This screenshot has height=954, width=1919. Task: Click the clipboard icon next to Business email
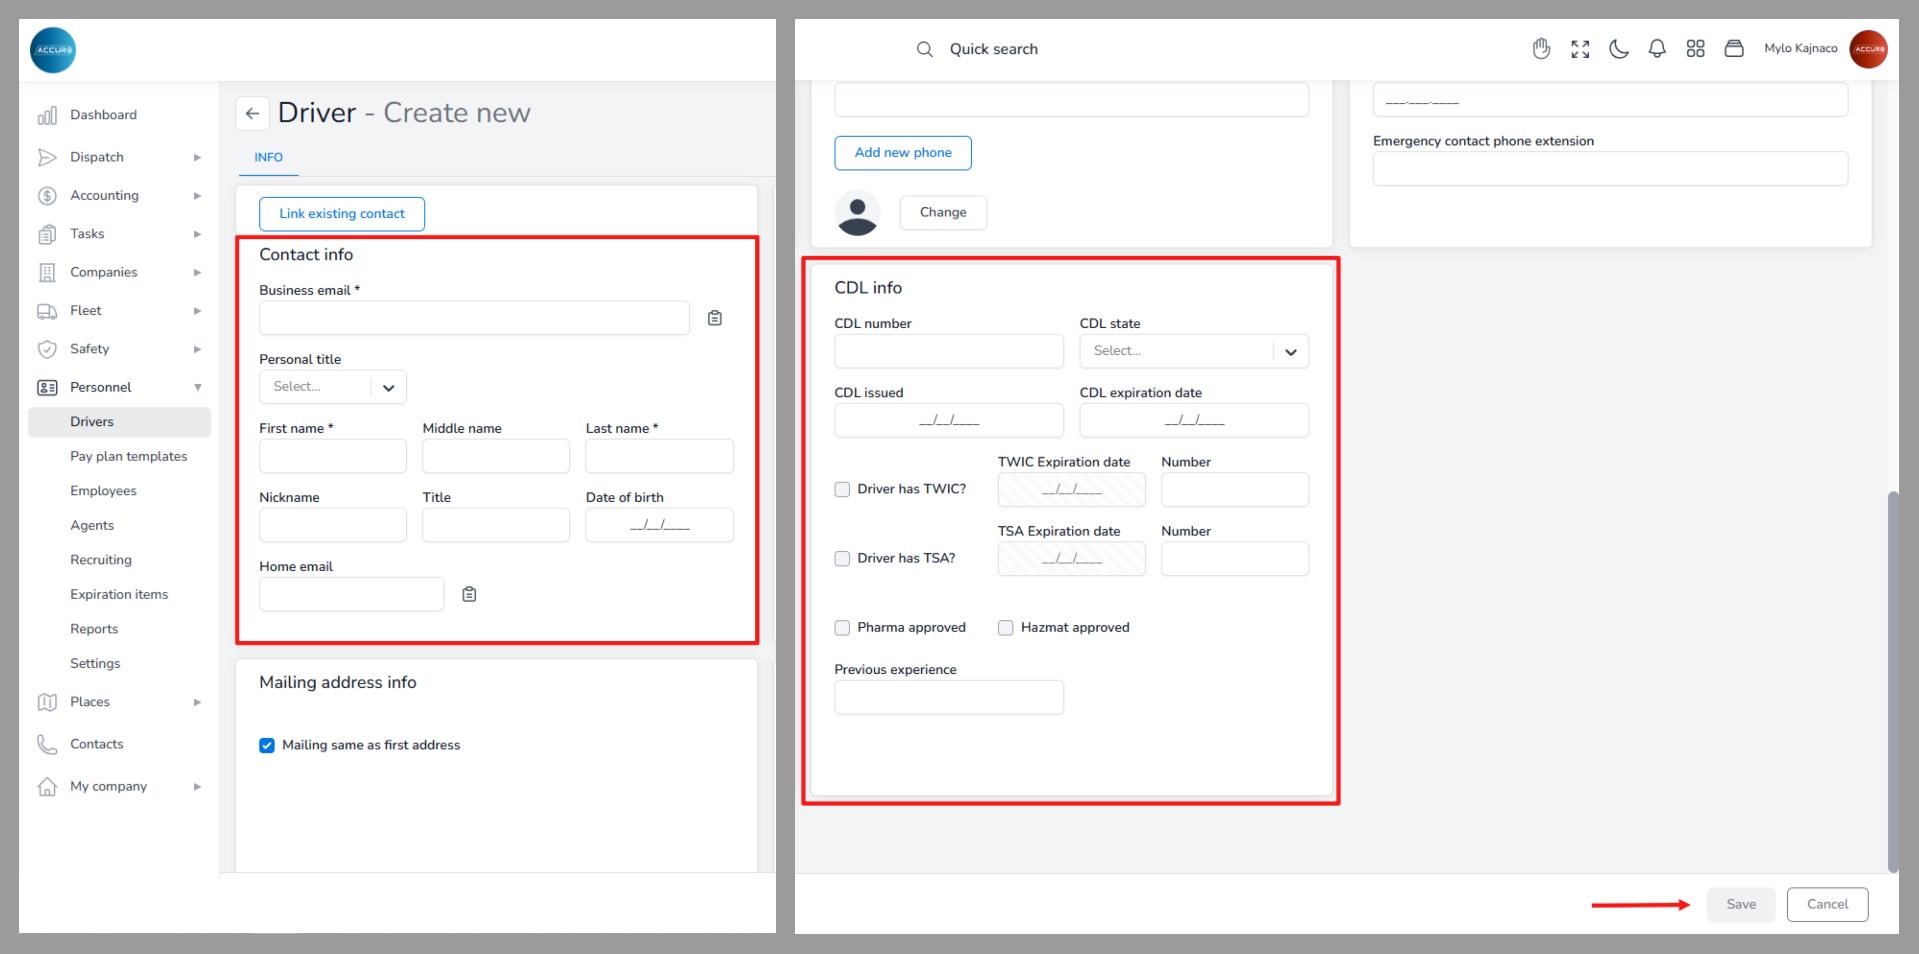click(714, 318)
